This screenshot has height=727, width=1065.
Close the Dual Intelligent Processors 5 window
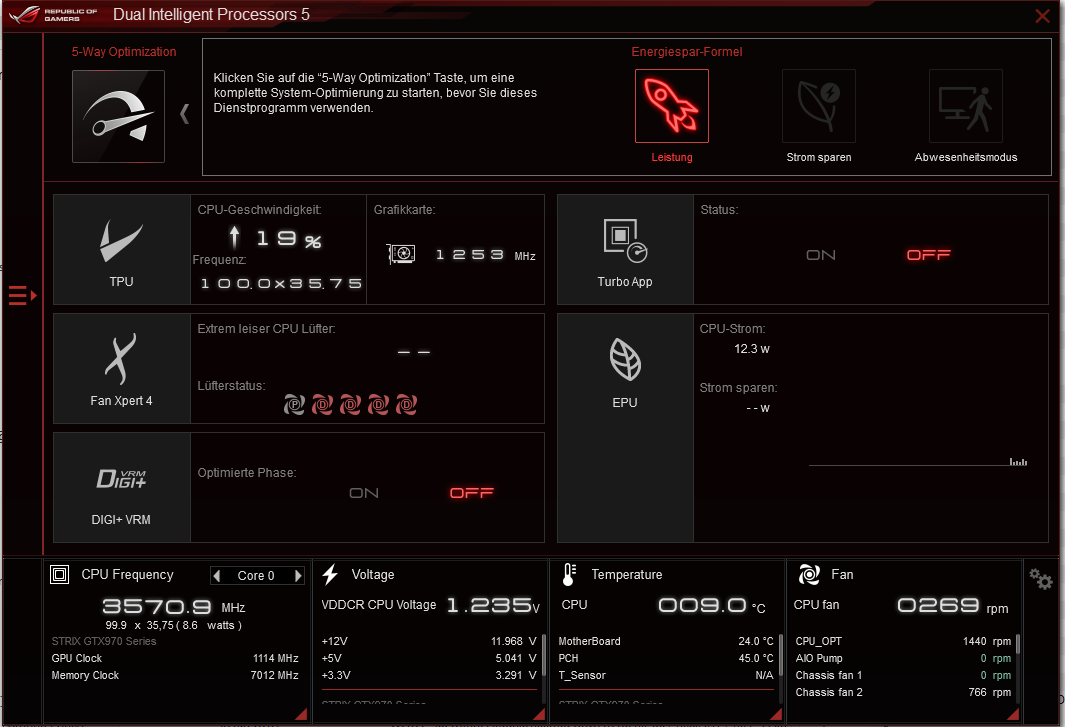[1042, 16]
